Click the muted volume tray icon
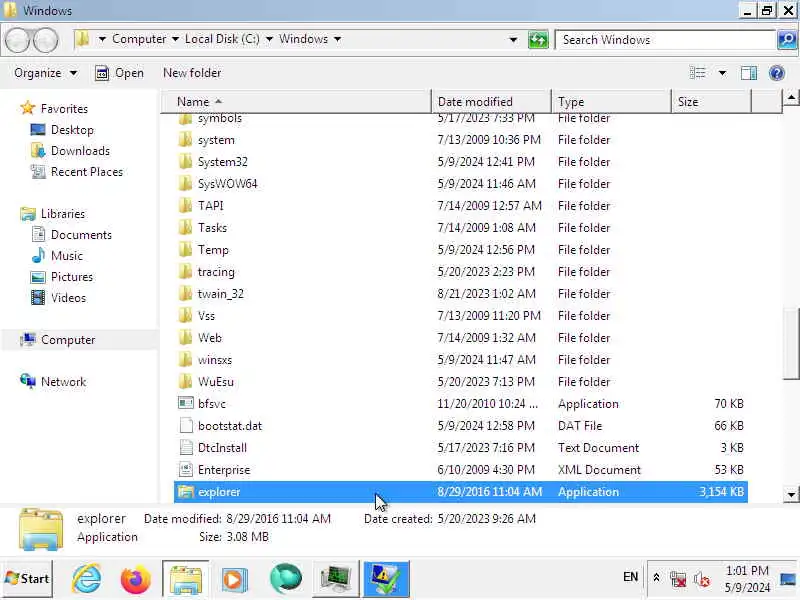The height and width of the screenshot is (600, 800). (702, 579)
